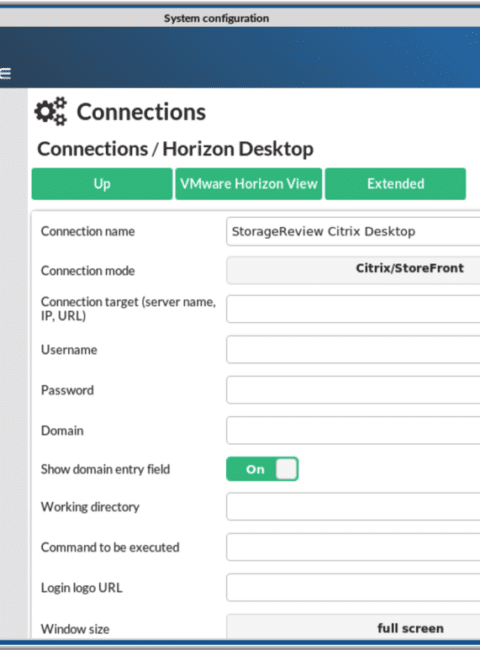The image size is (480, 650).
Task: Click the Connections page heading
Action: coord(141,112)
